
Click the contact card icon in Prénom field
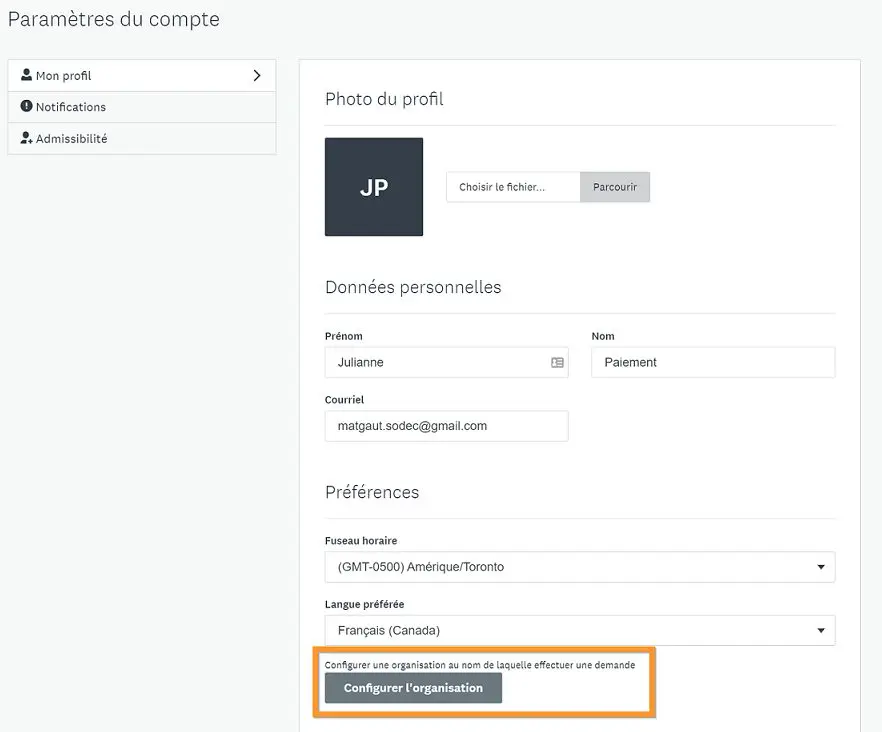click(557, 363)
